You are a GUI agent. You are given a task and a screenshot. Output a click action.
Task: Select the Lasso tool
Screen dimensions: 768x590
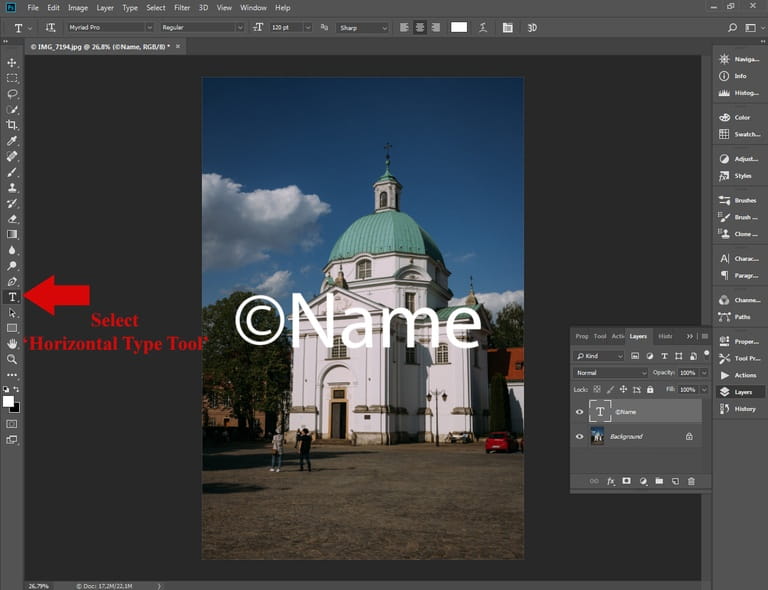click(12, 94)
